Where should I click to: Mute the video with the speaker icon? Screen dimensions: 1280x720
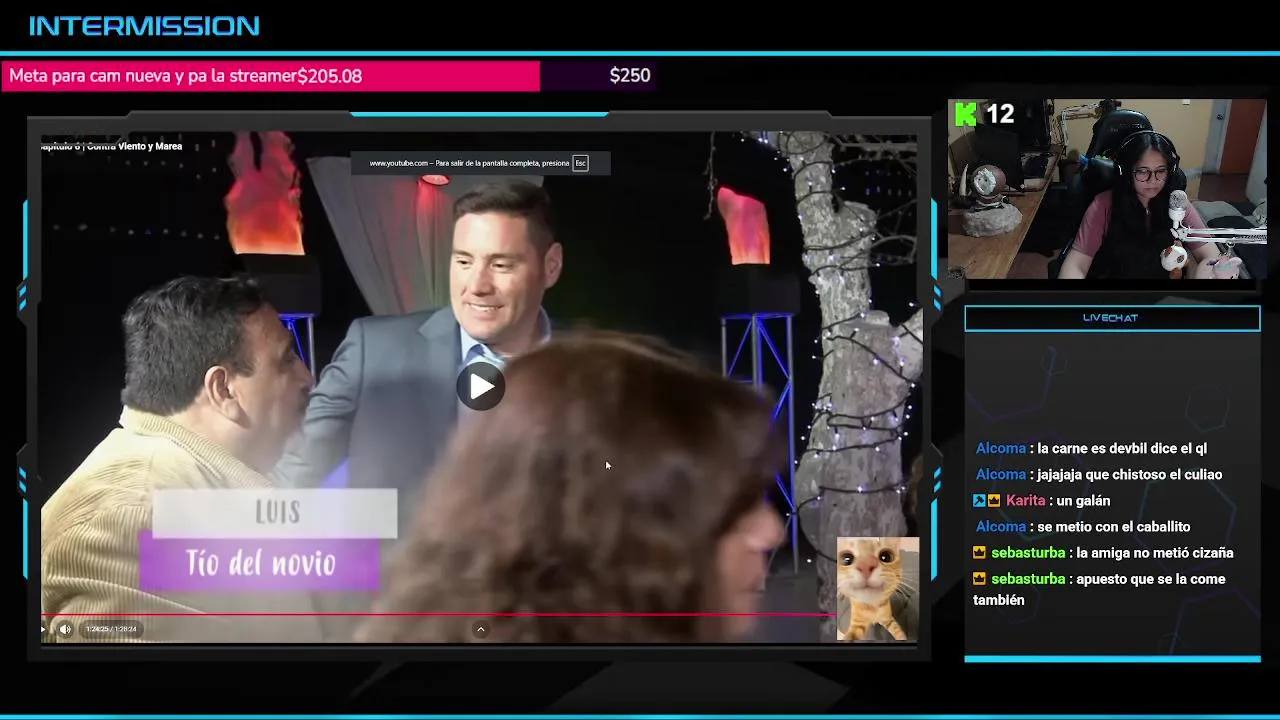tap(65, 629)
